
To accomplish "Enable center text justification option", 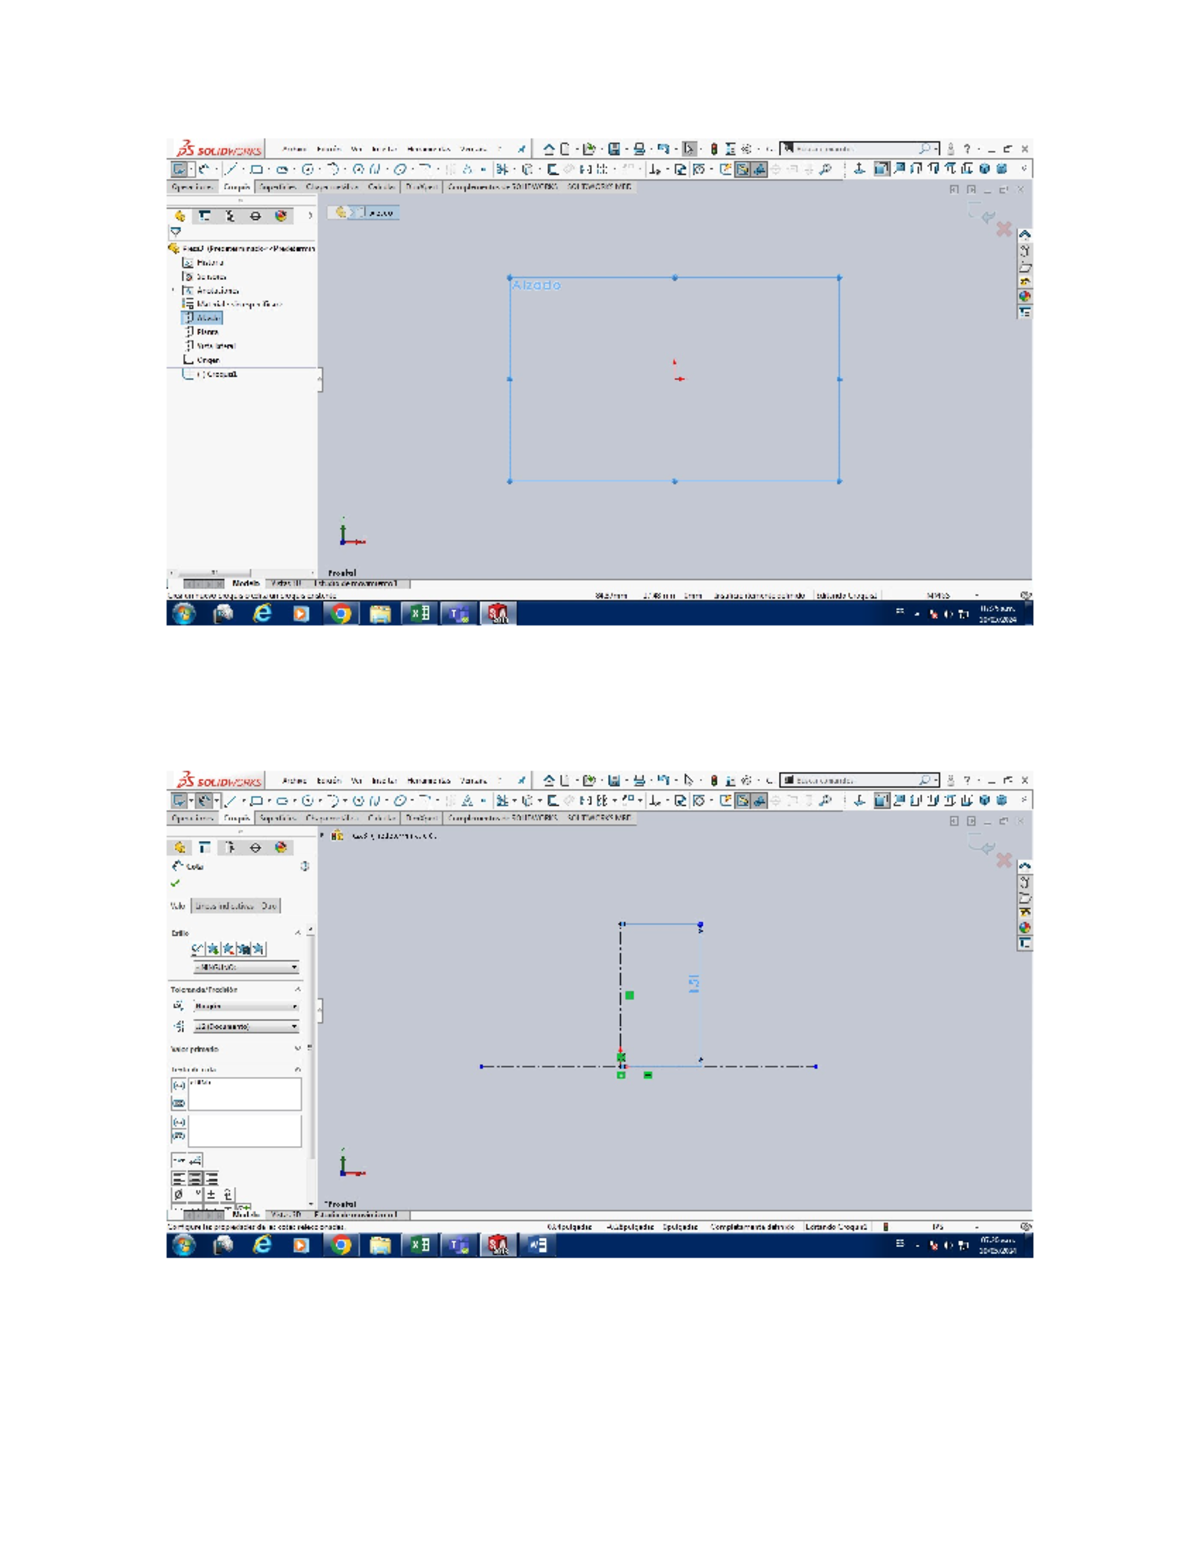I will [x=196, y=1178].
